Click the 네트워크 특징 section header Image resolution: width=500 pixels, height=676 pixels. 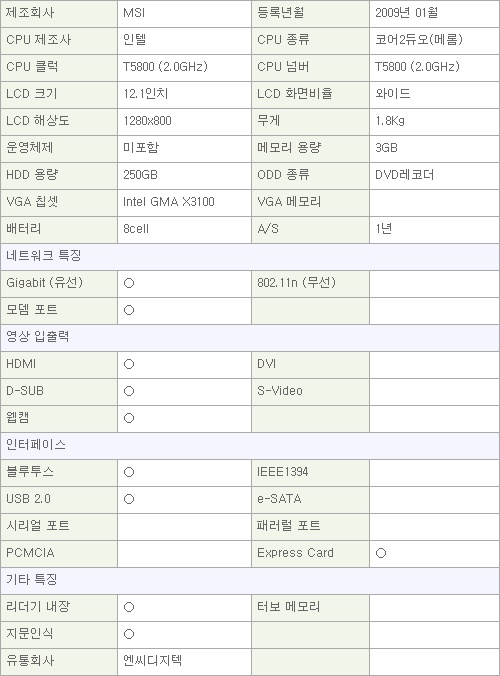[x=250, y=257]
